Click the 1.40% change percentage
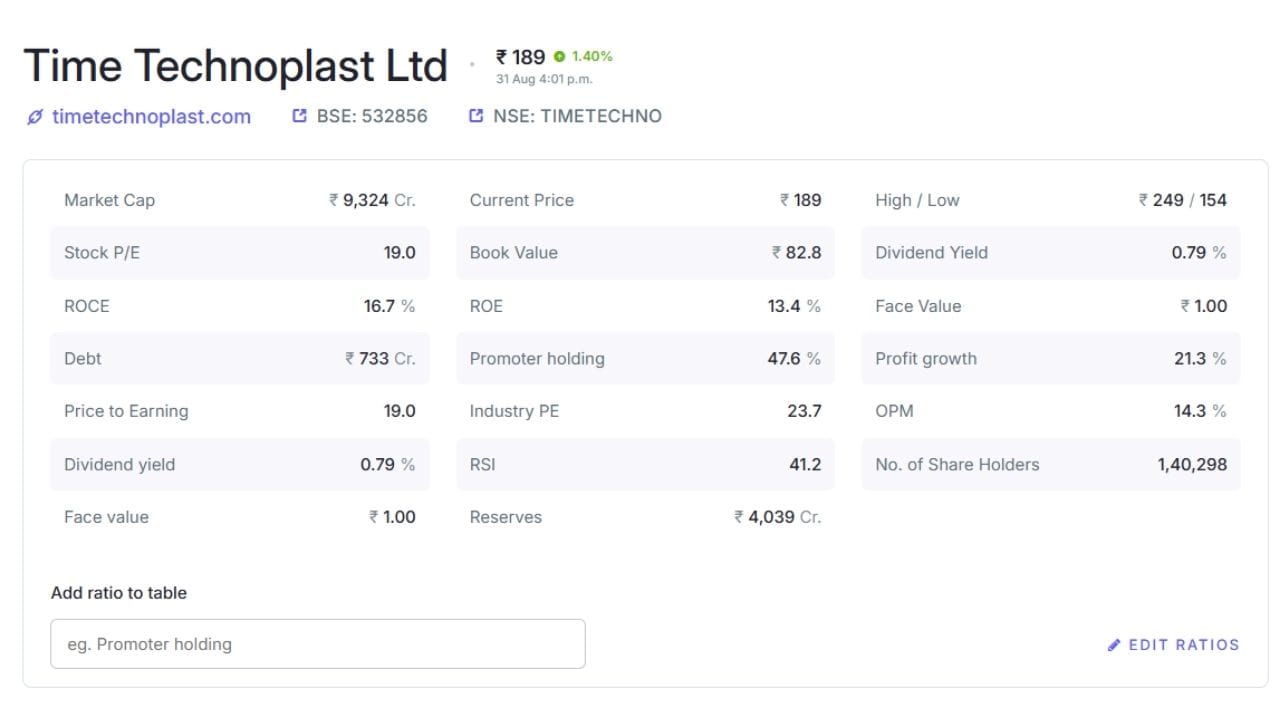 tap(592, 57)
